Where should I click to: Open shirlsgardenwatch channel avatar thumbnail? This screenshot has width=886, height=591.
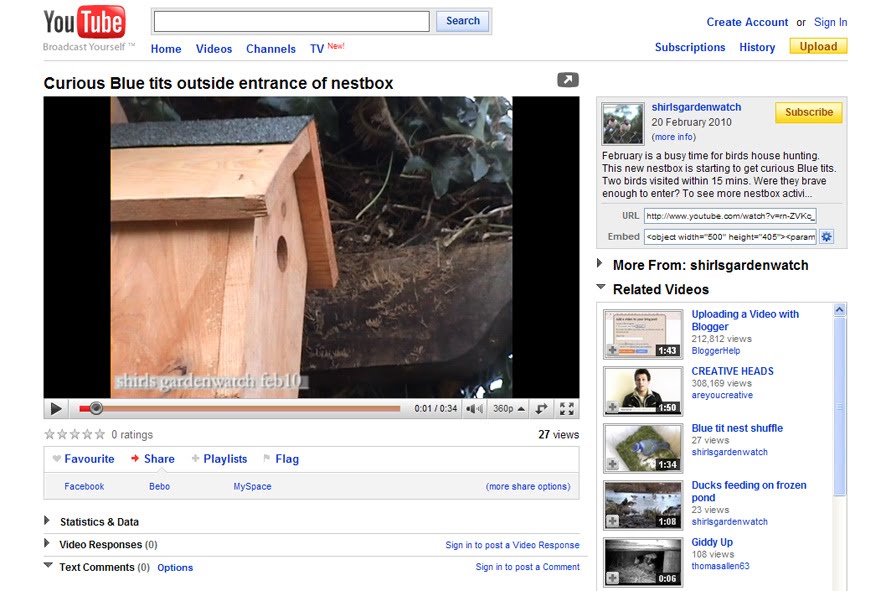[623, 124]
